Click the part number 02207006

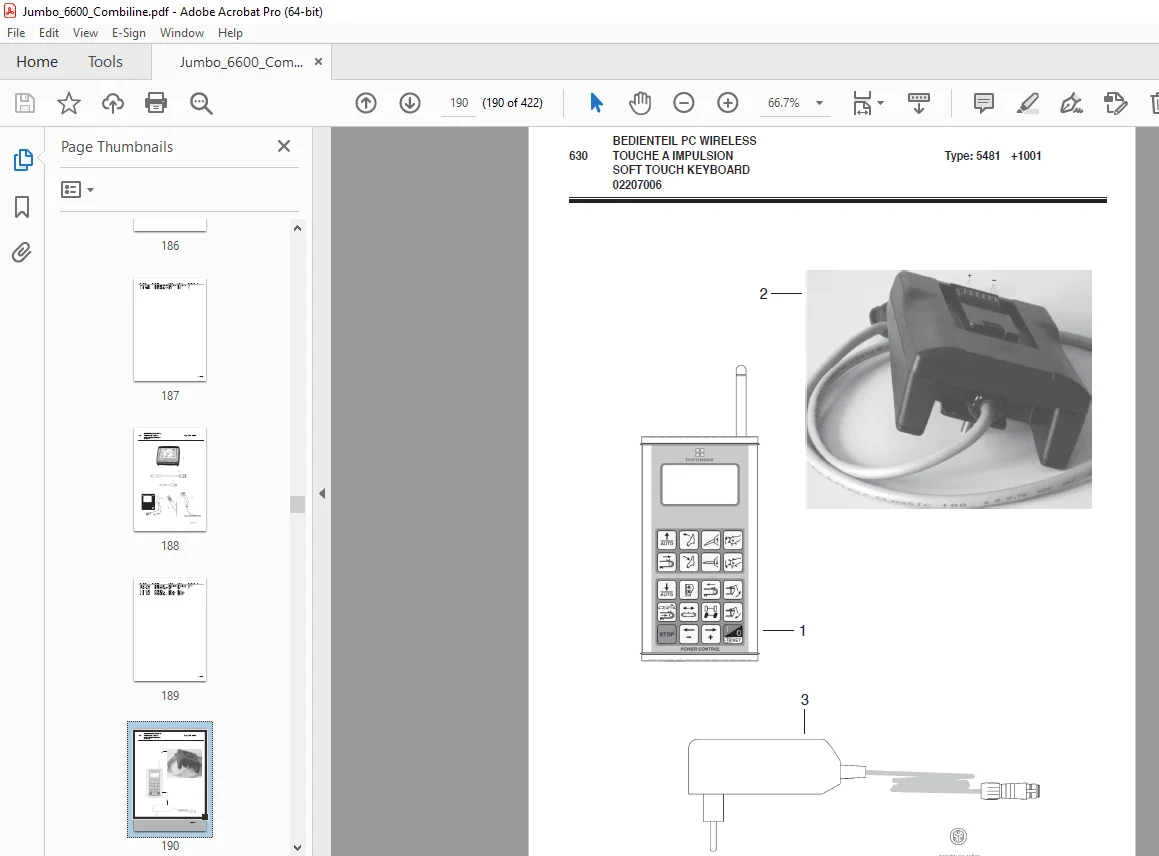(637, 184)
